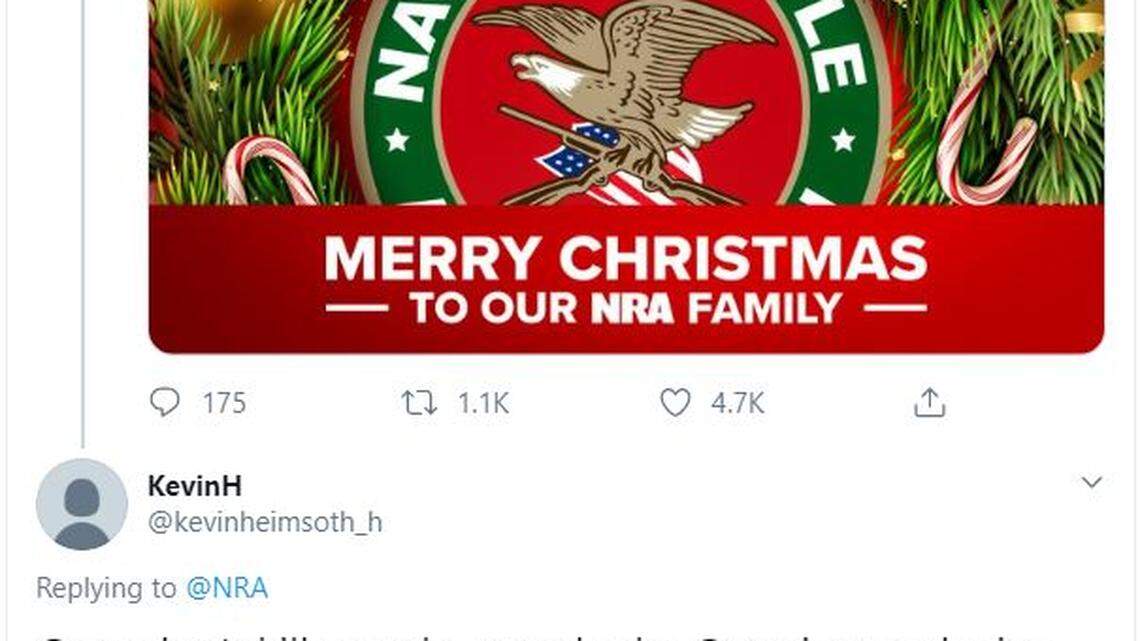The width and height of the screenshot is (1140, 641).
Task: Click the retweet icon on the NRA tweet
Action: [x=423, y=403]
